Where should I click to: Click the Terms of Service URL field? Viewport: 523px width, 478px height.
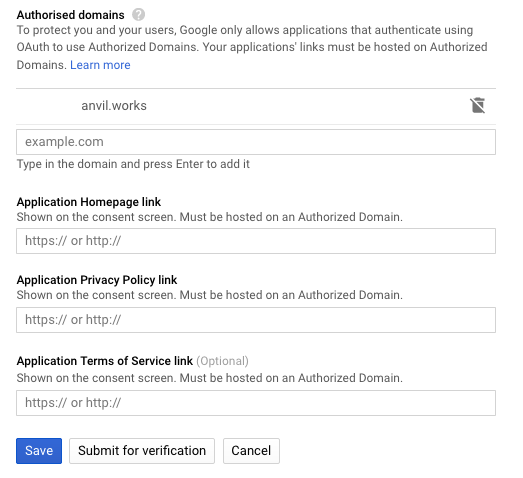256,403
